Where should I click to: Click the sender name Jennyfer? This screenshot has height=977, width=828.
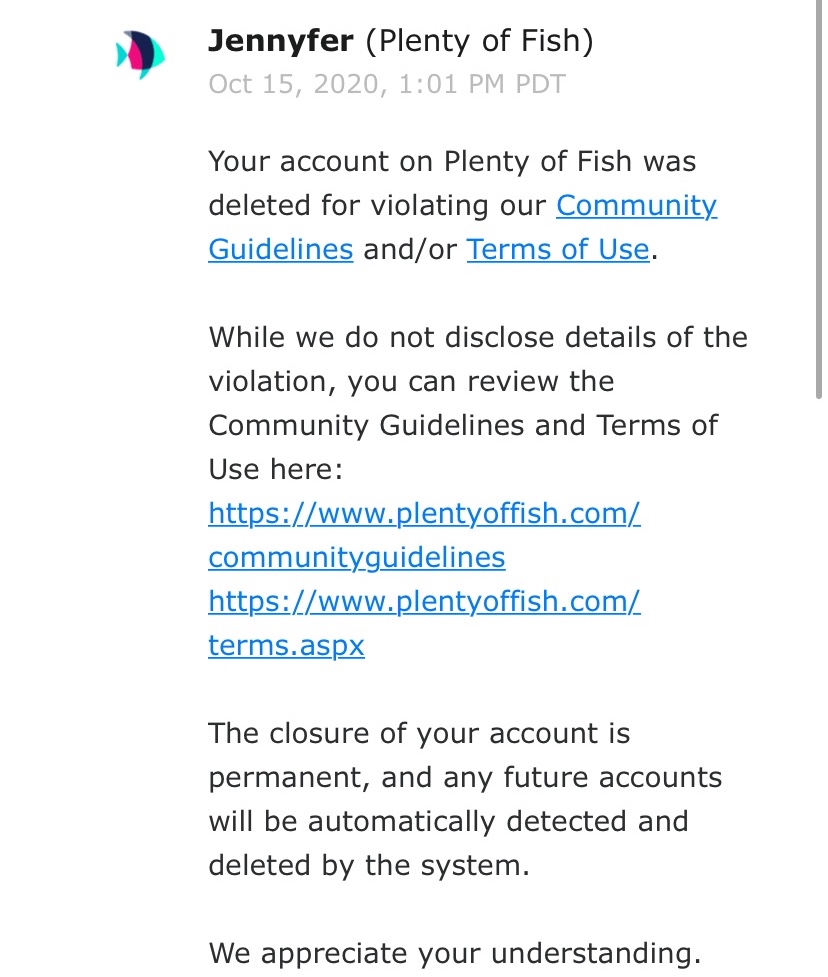coord(280,41)
